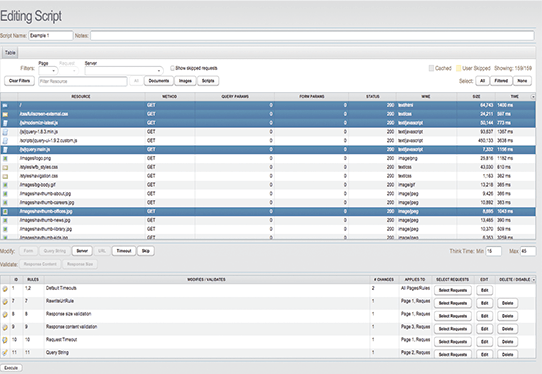Open the Page filter dropdown

coord(48,71)
